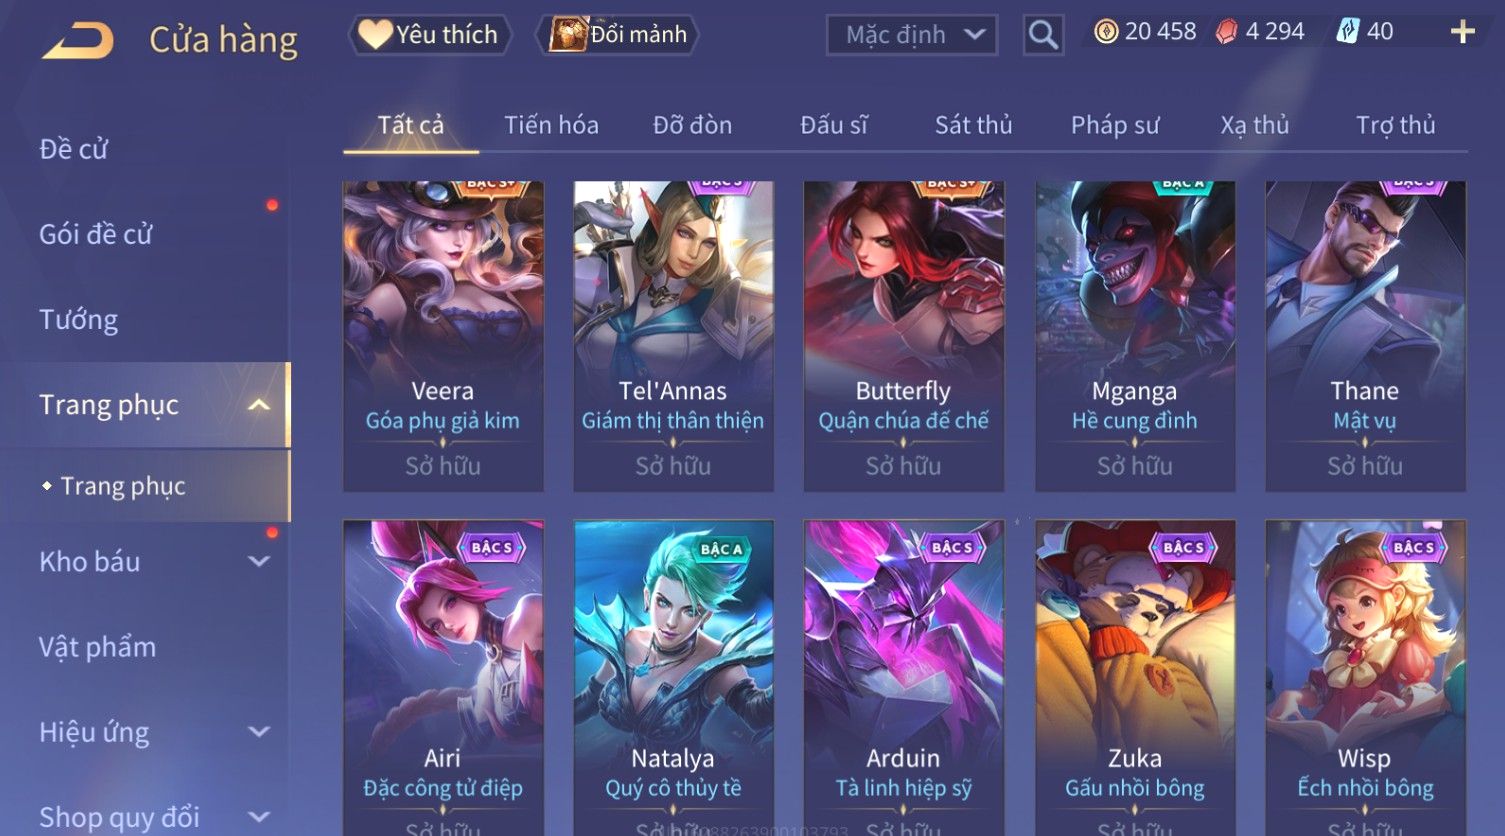Tap the red gem icon showing 4 294

(x=1226, y=32)
